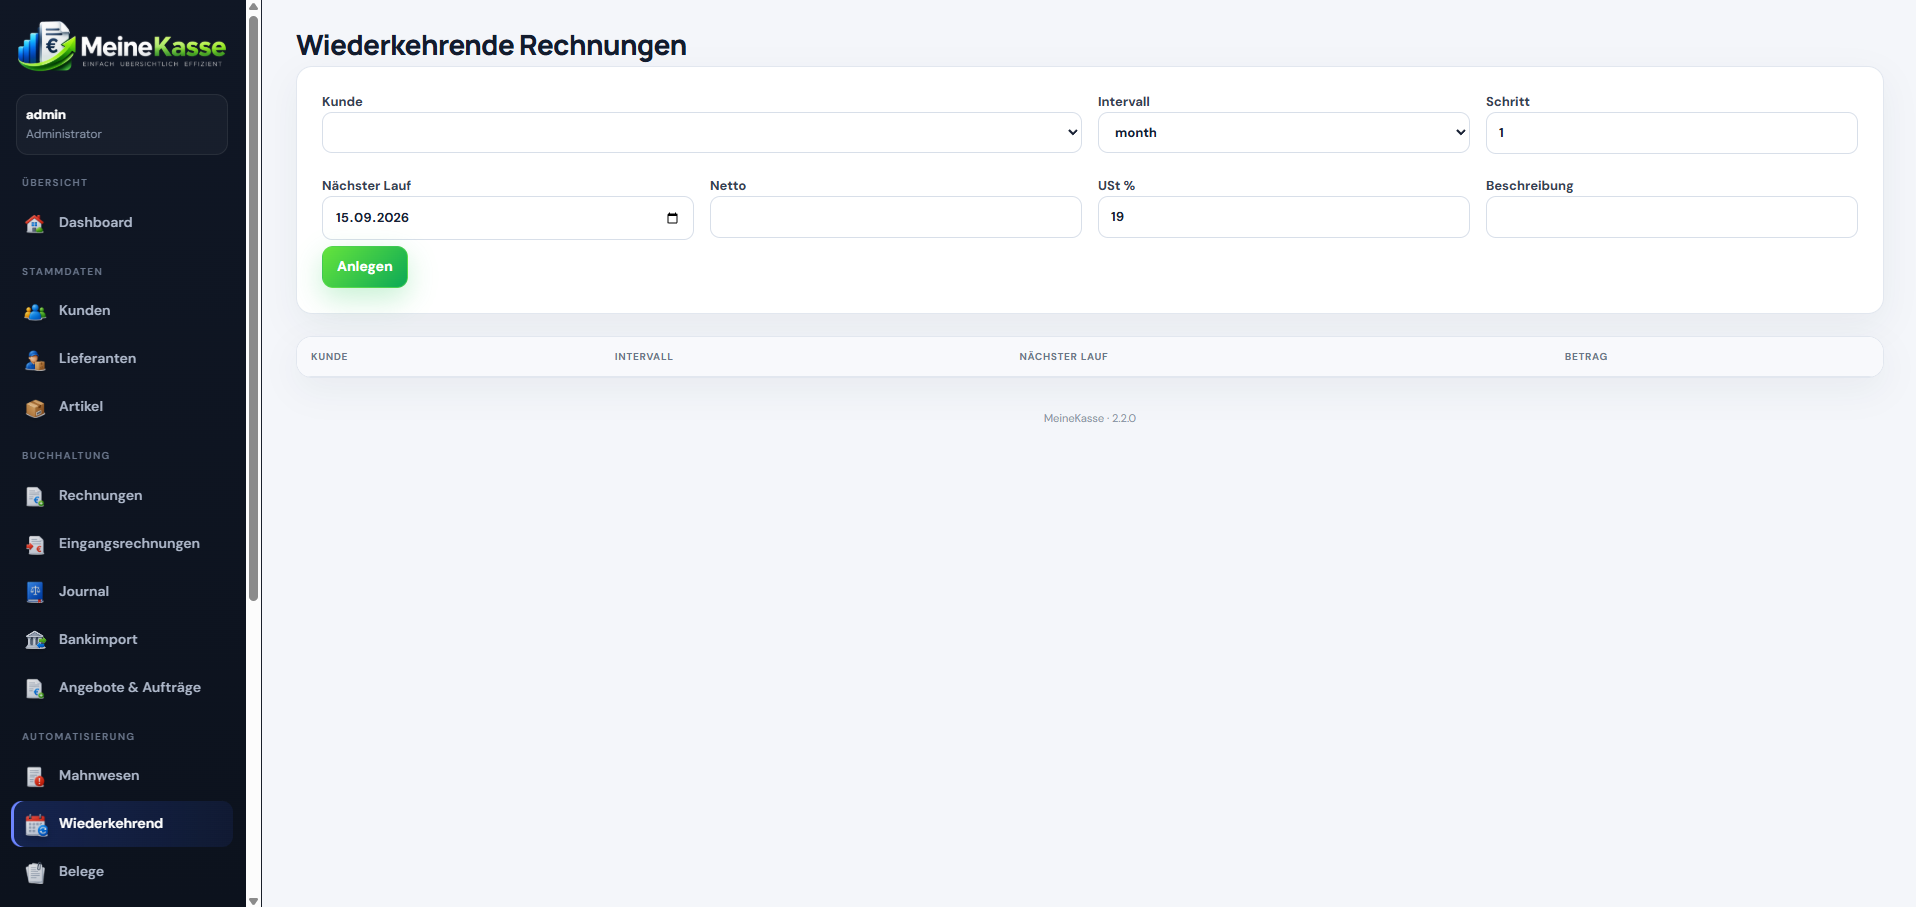Expand the Kunde dropdown
The height and width of the screenshot is (907, 1916).
click(701, 133)
